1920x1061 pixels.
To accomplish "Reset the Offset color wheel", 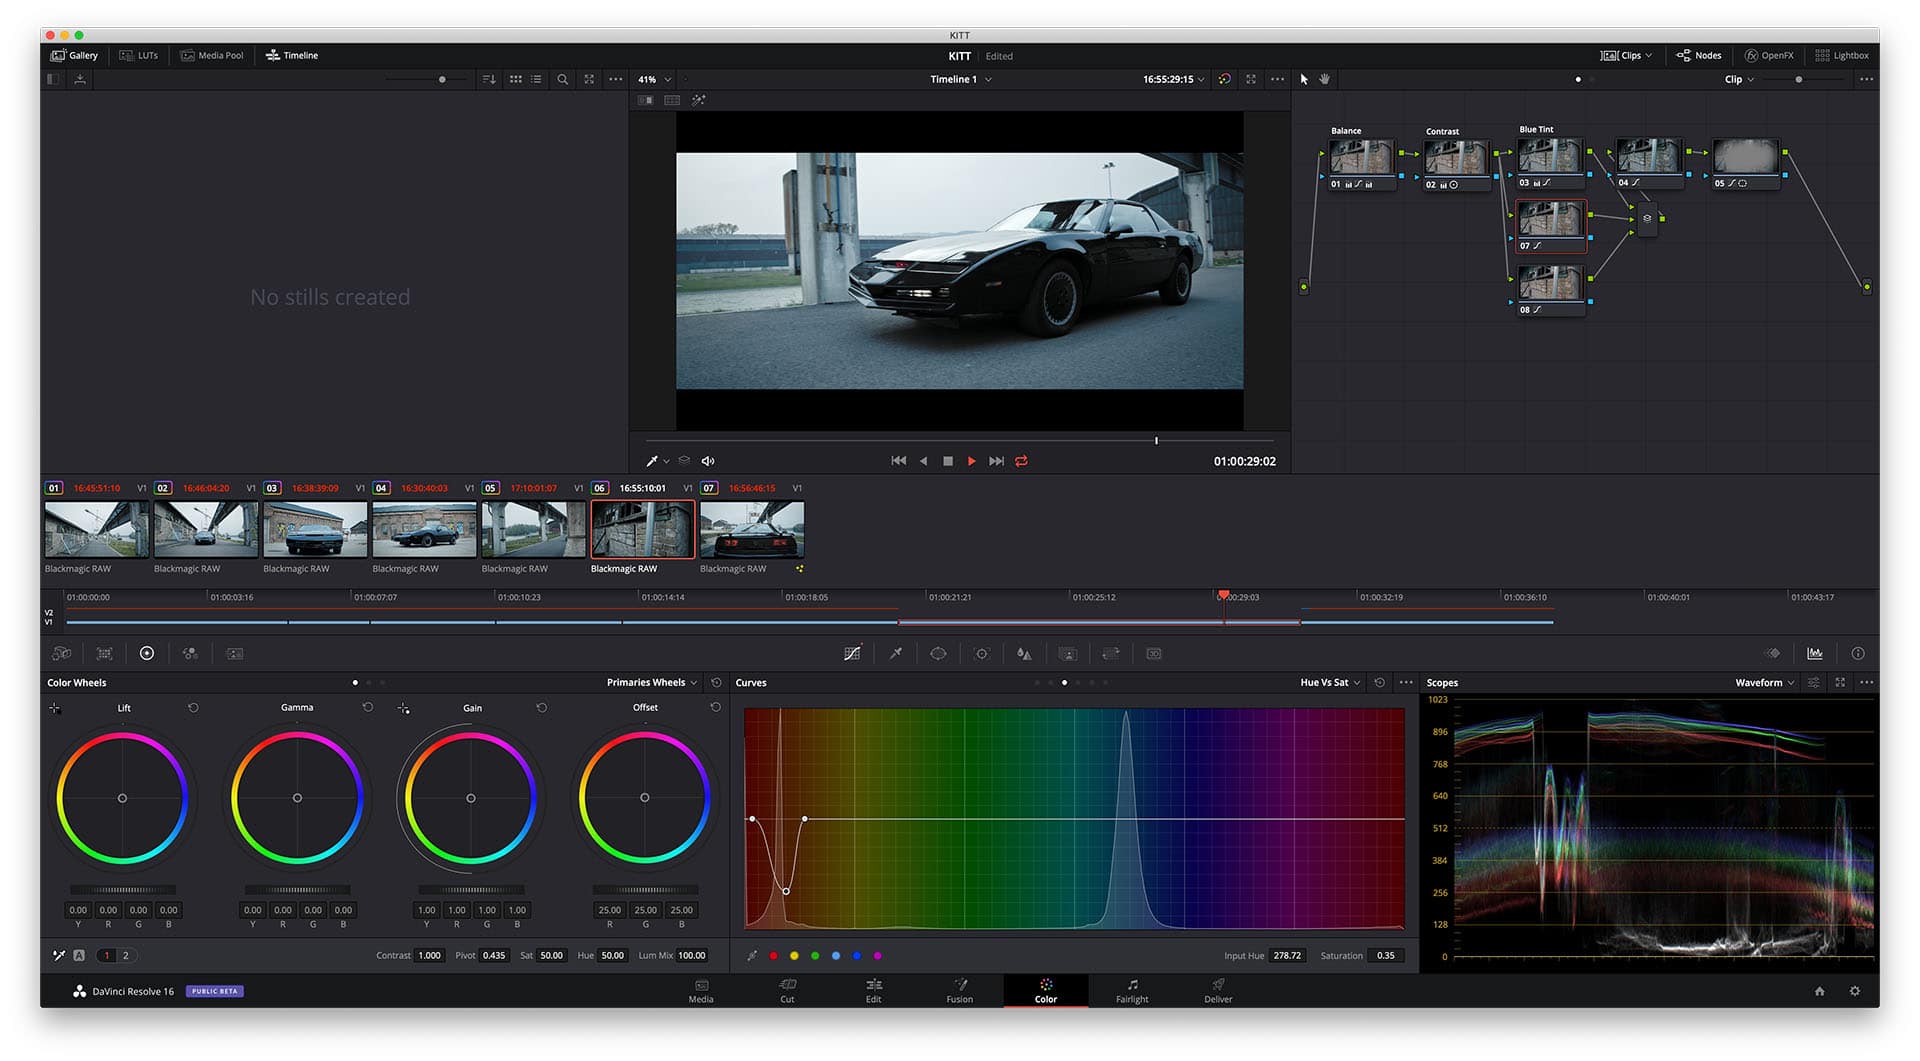I will coord(716,707).
